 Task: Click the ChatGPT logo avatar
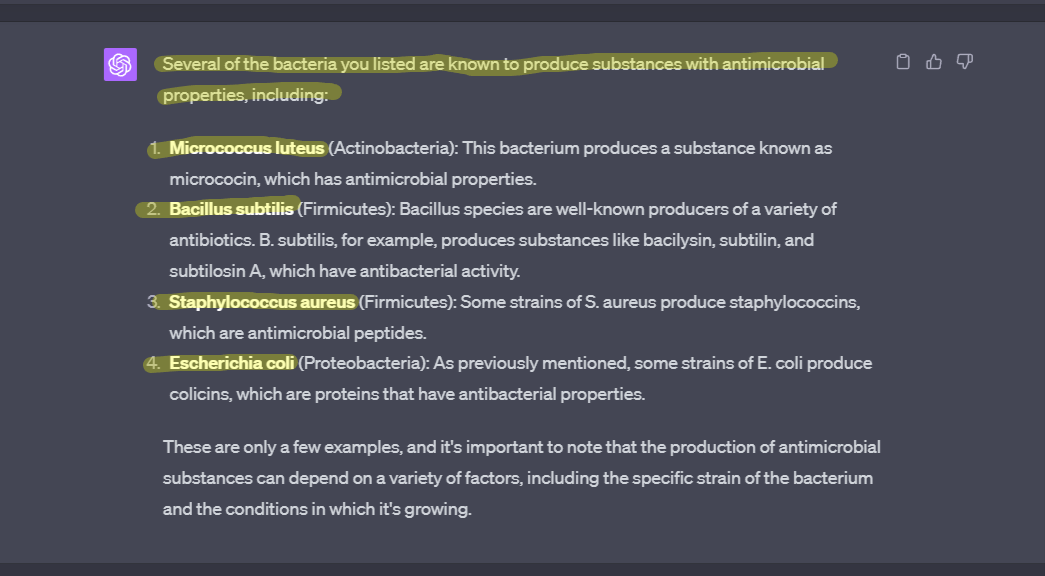coord(120,65)
